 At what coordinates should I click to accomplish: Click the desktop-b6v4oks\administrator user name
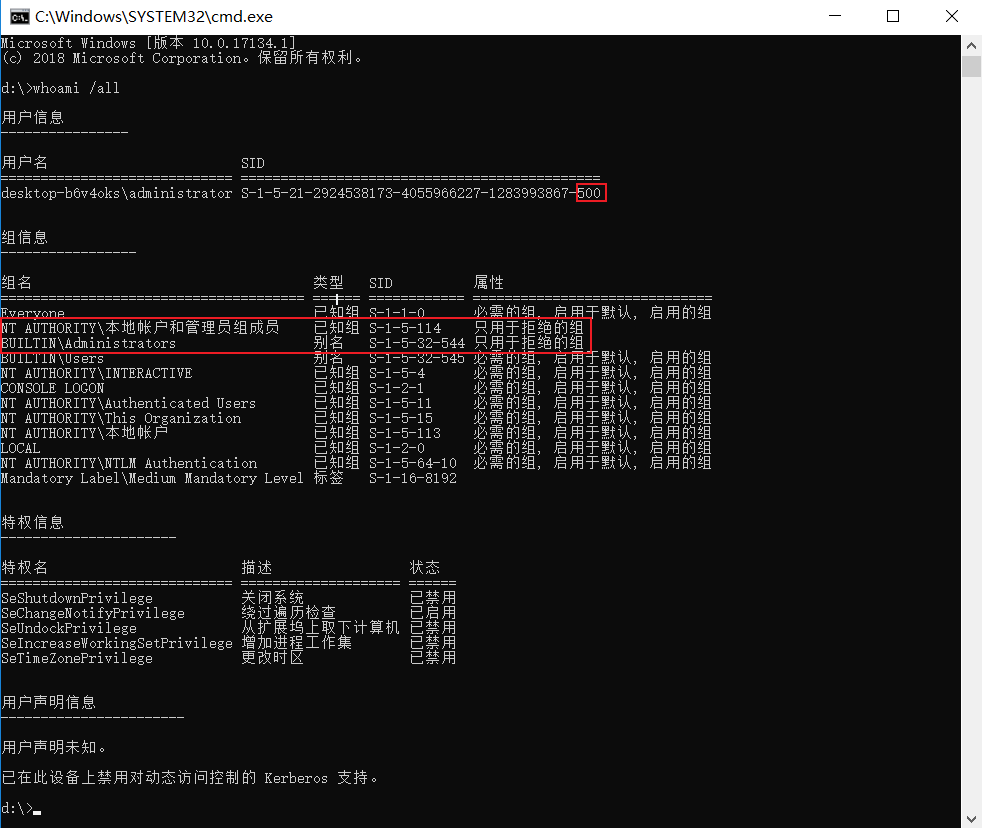116,193
